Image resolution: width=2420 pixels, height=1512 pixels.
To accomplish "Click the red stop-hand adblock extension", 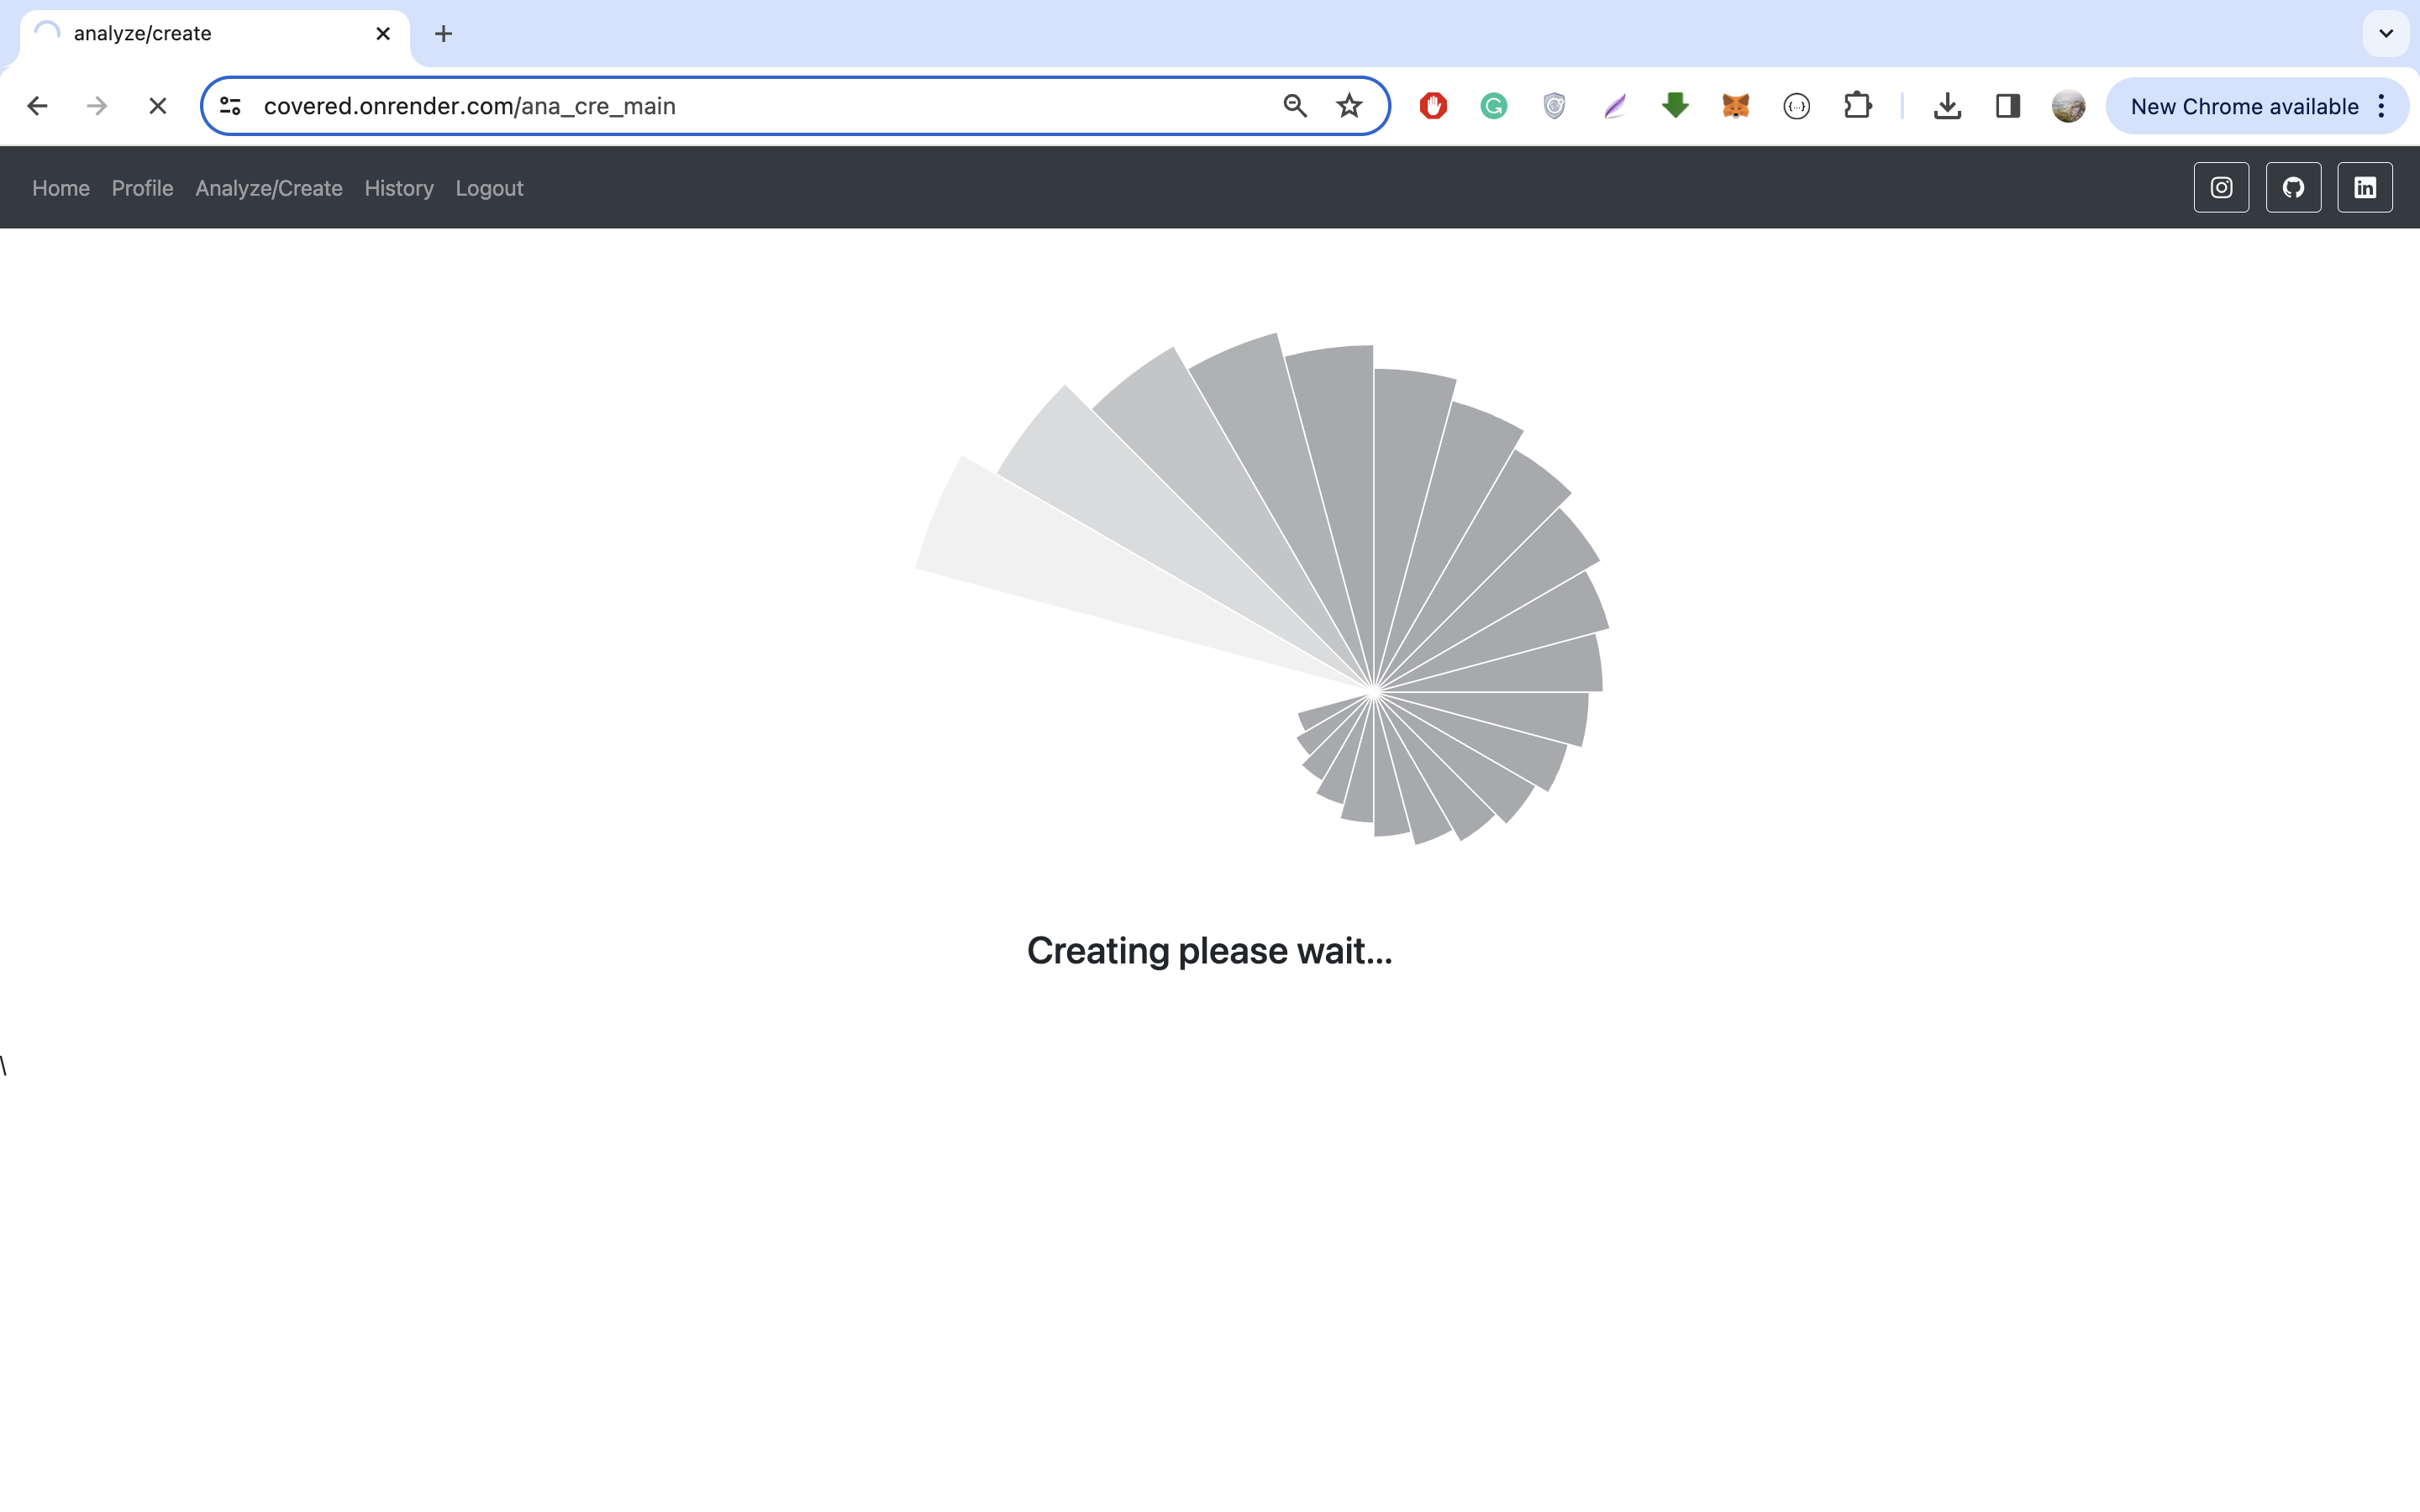I will [x=1433, y=106].
